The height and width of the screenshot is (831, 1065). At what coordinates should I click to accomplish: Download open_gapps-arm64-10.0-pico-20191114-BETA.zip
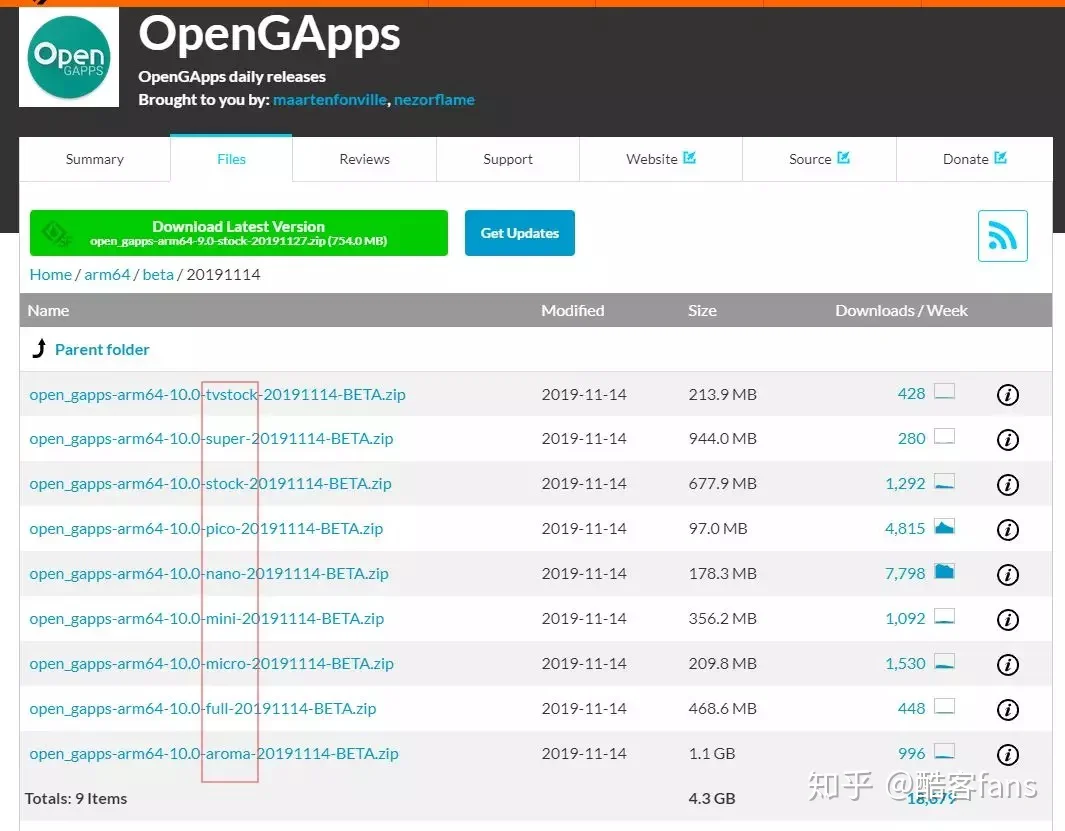click(206, 529)
